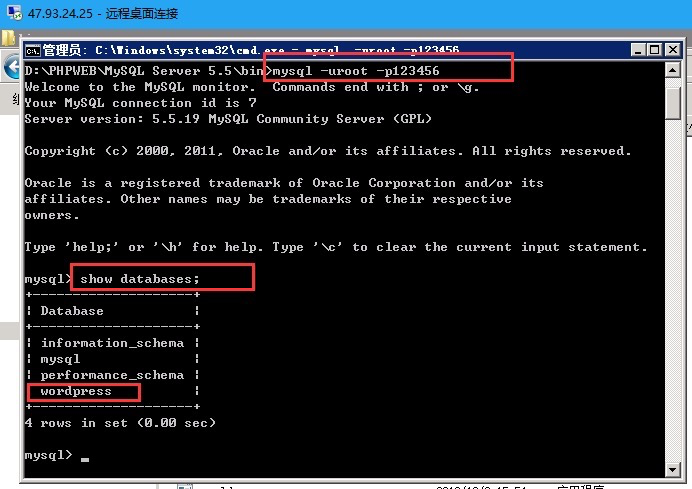Click the 'Database' column header
Screen dimensions: 692x489
[72, 311]
